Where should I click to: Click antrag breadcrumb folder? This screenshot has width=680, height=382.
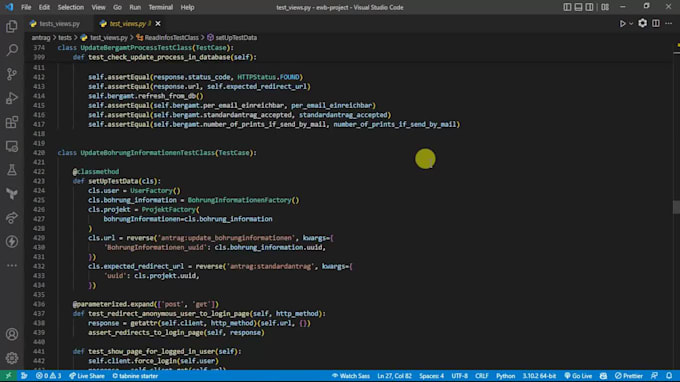tap(41, 38)
